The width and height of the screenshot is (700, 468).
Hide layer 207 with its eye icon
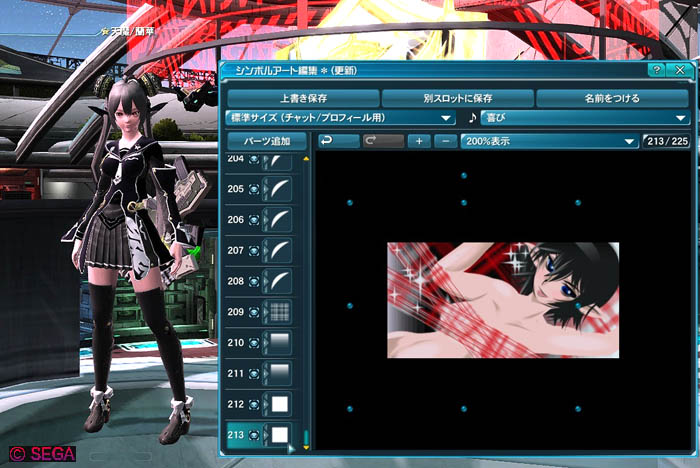coord(254,251)
